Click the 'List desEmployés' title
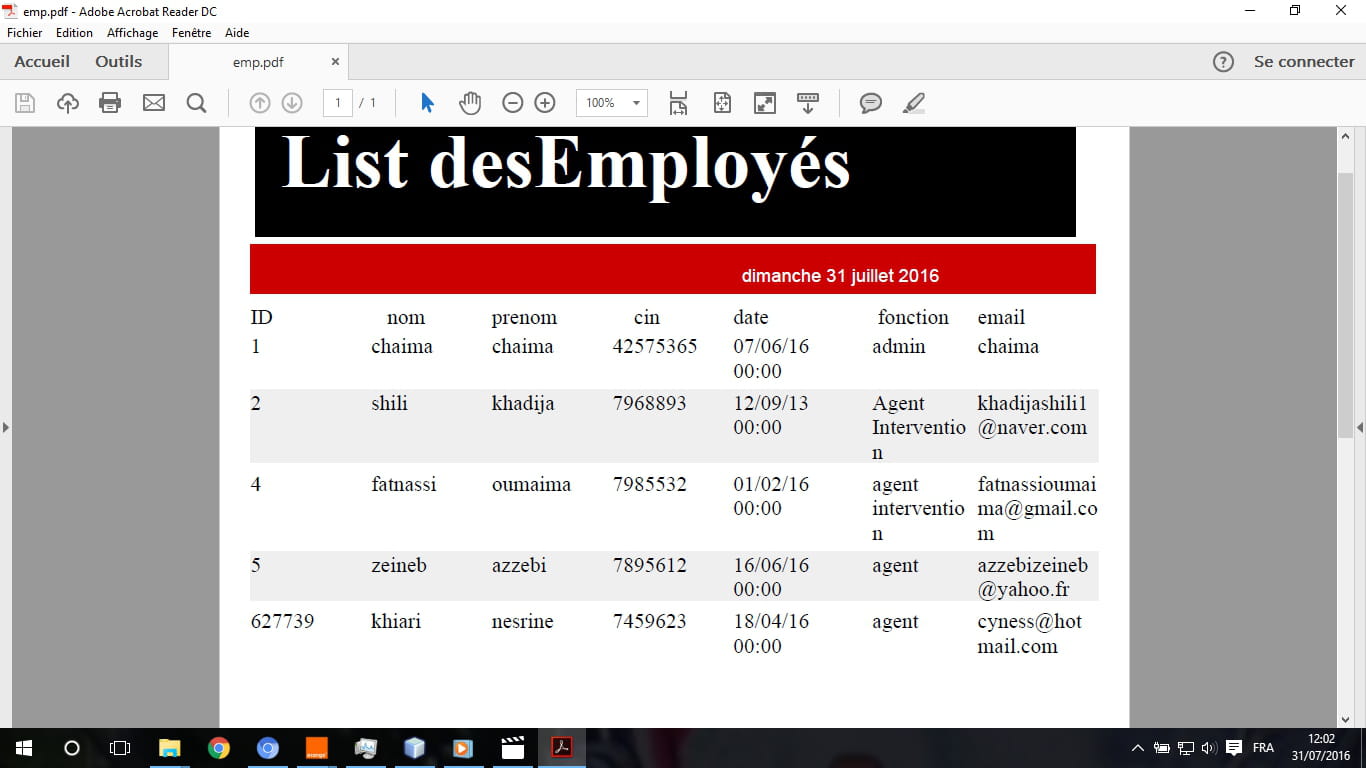 pos(566,165)
